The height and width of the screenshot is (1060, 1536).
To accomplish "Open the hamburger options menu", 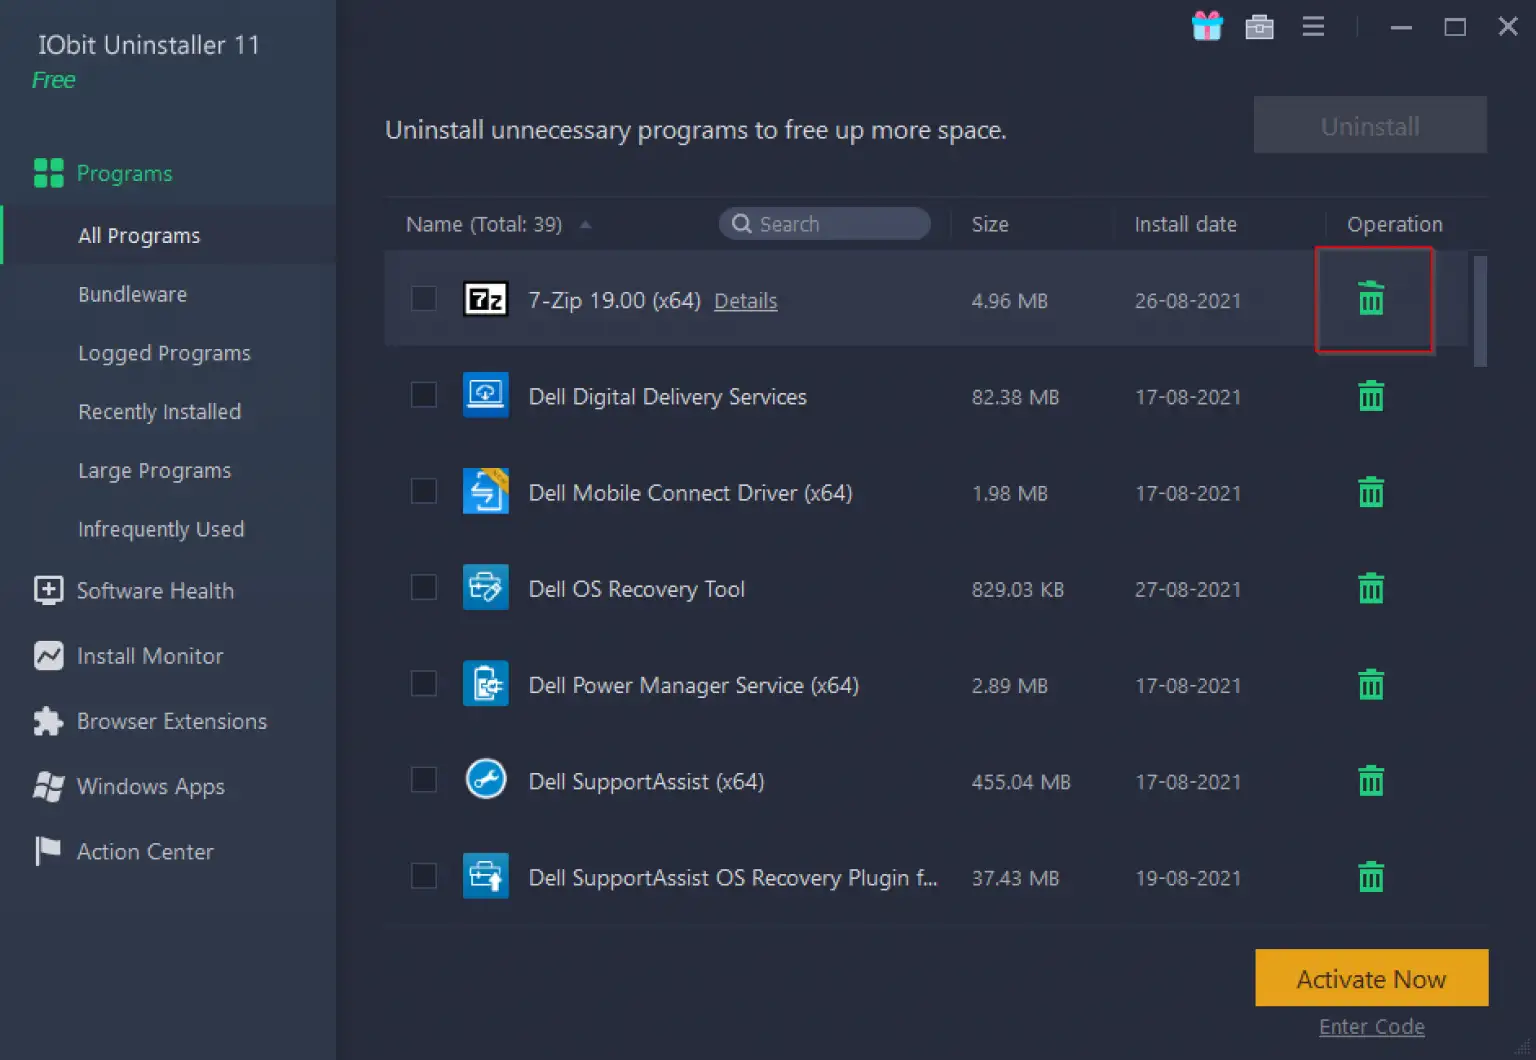I will click(x=1313, y=27).
